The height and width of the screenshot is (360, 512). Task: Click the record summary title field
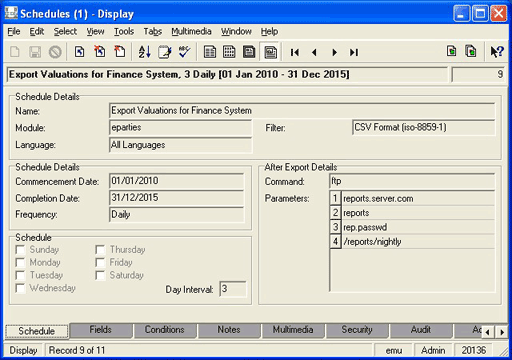click(227, 74)
